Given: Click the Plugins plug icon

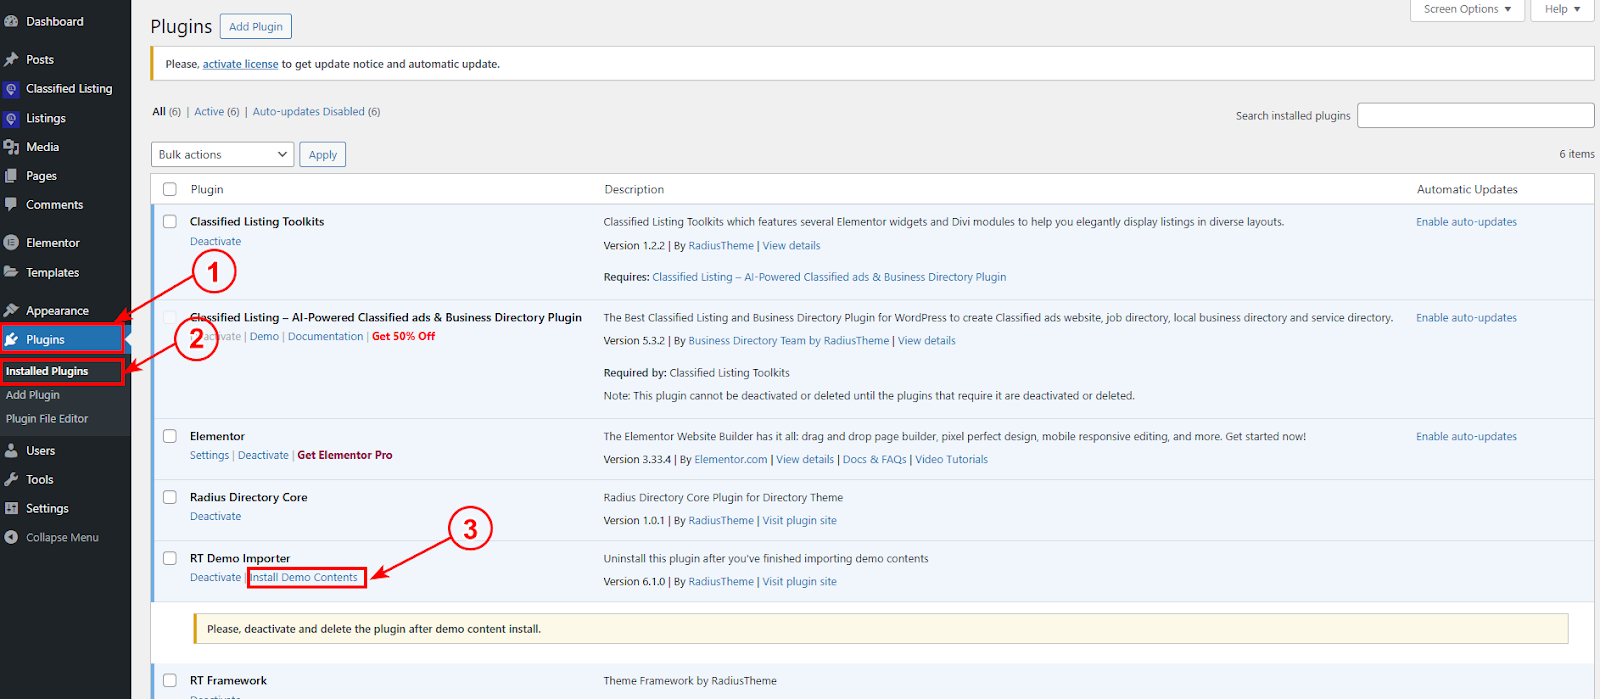Looking at the screenshot, I should tap(11, 340).
